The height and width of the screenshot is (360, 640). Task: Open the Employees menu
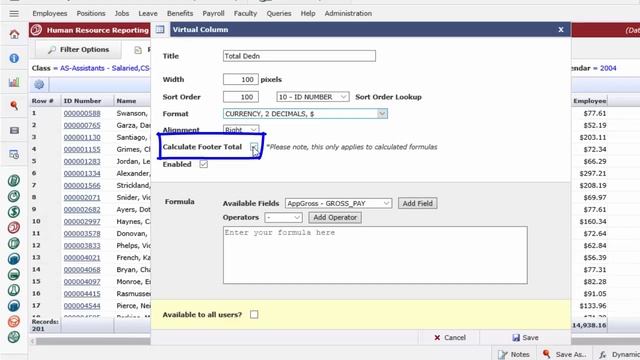pos(50,13)
